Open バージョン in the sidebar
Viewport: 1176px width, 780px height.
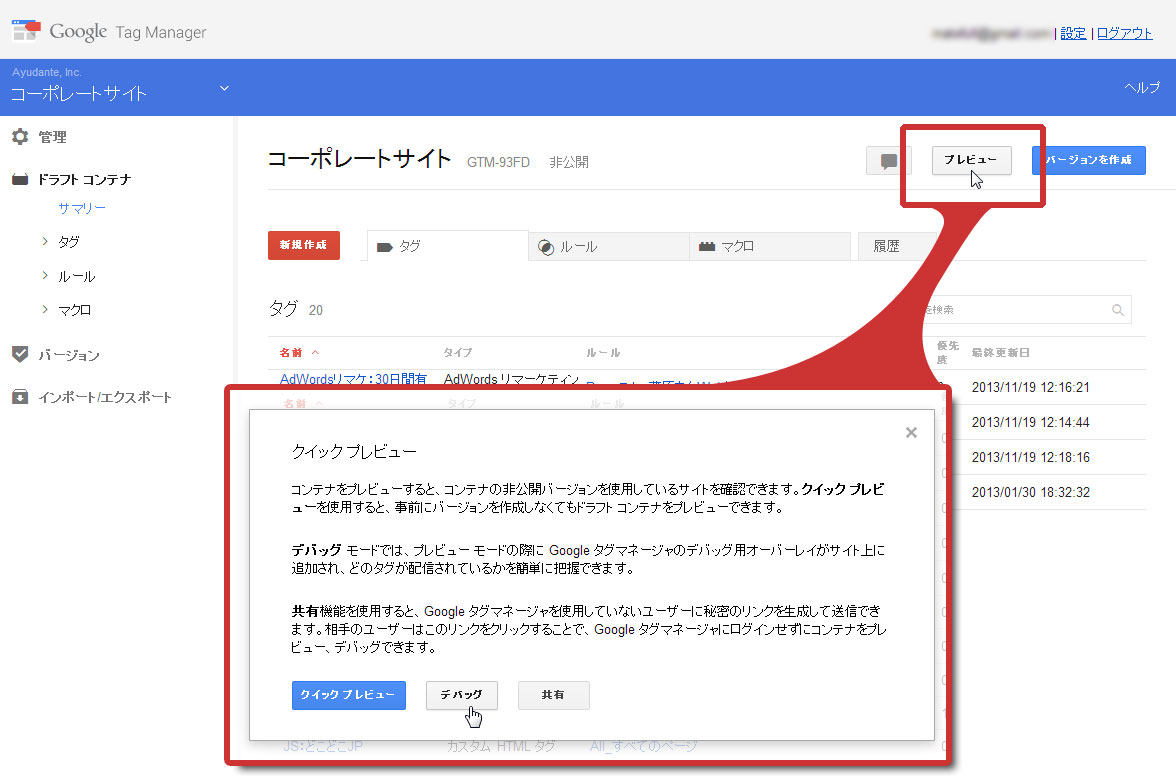click(x=69, y=355)
